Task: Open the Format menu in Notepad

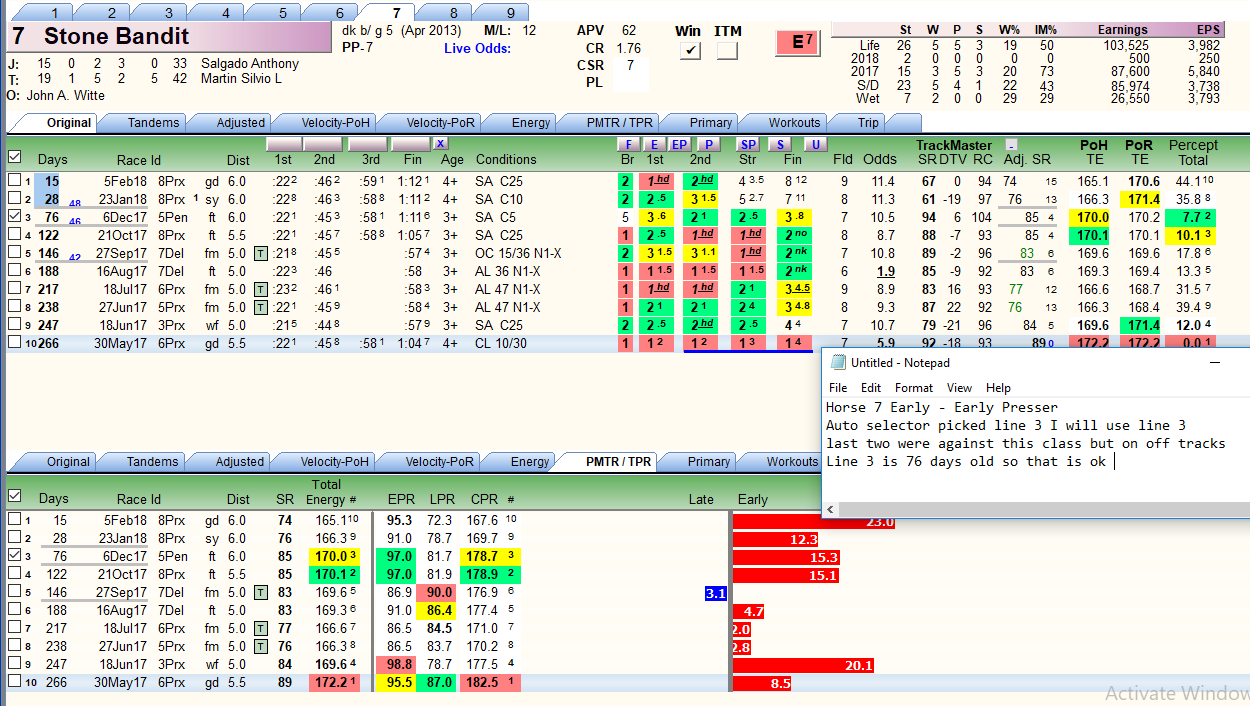Action: click(914, 388)
